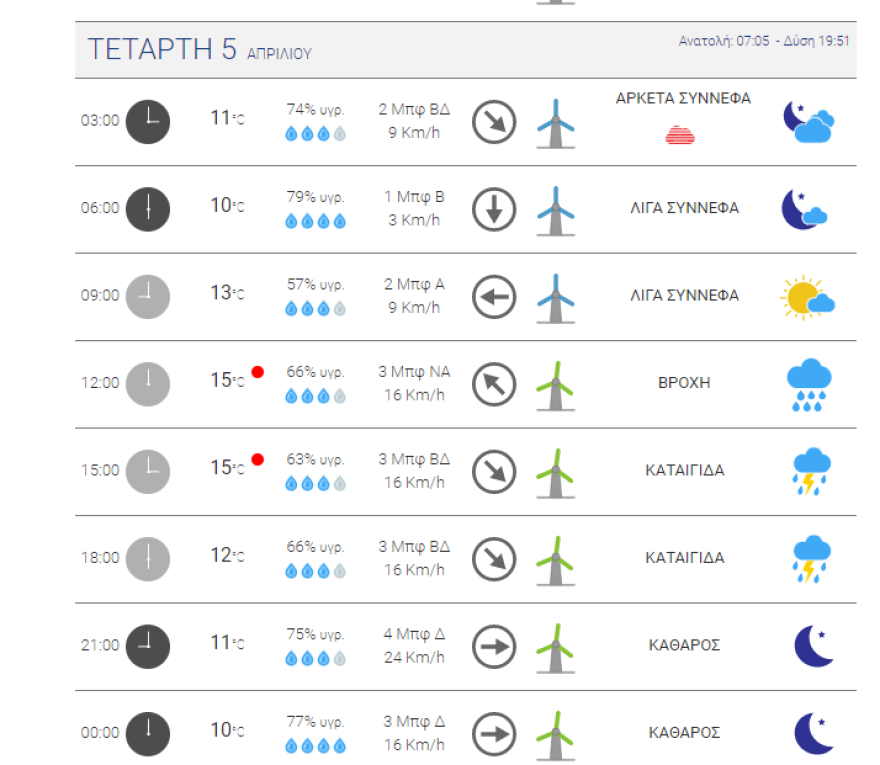Click the downward wind arrow at 06:00
Image resolution: width=880 pixels, height=765 pixels.
coord(493,209)
